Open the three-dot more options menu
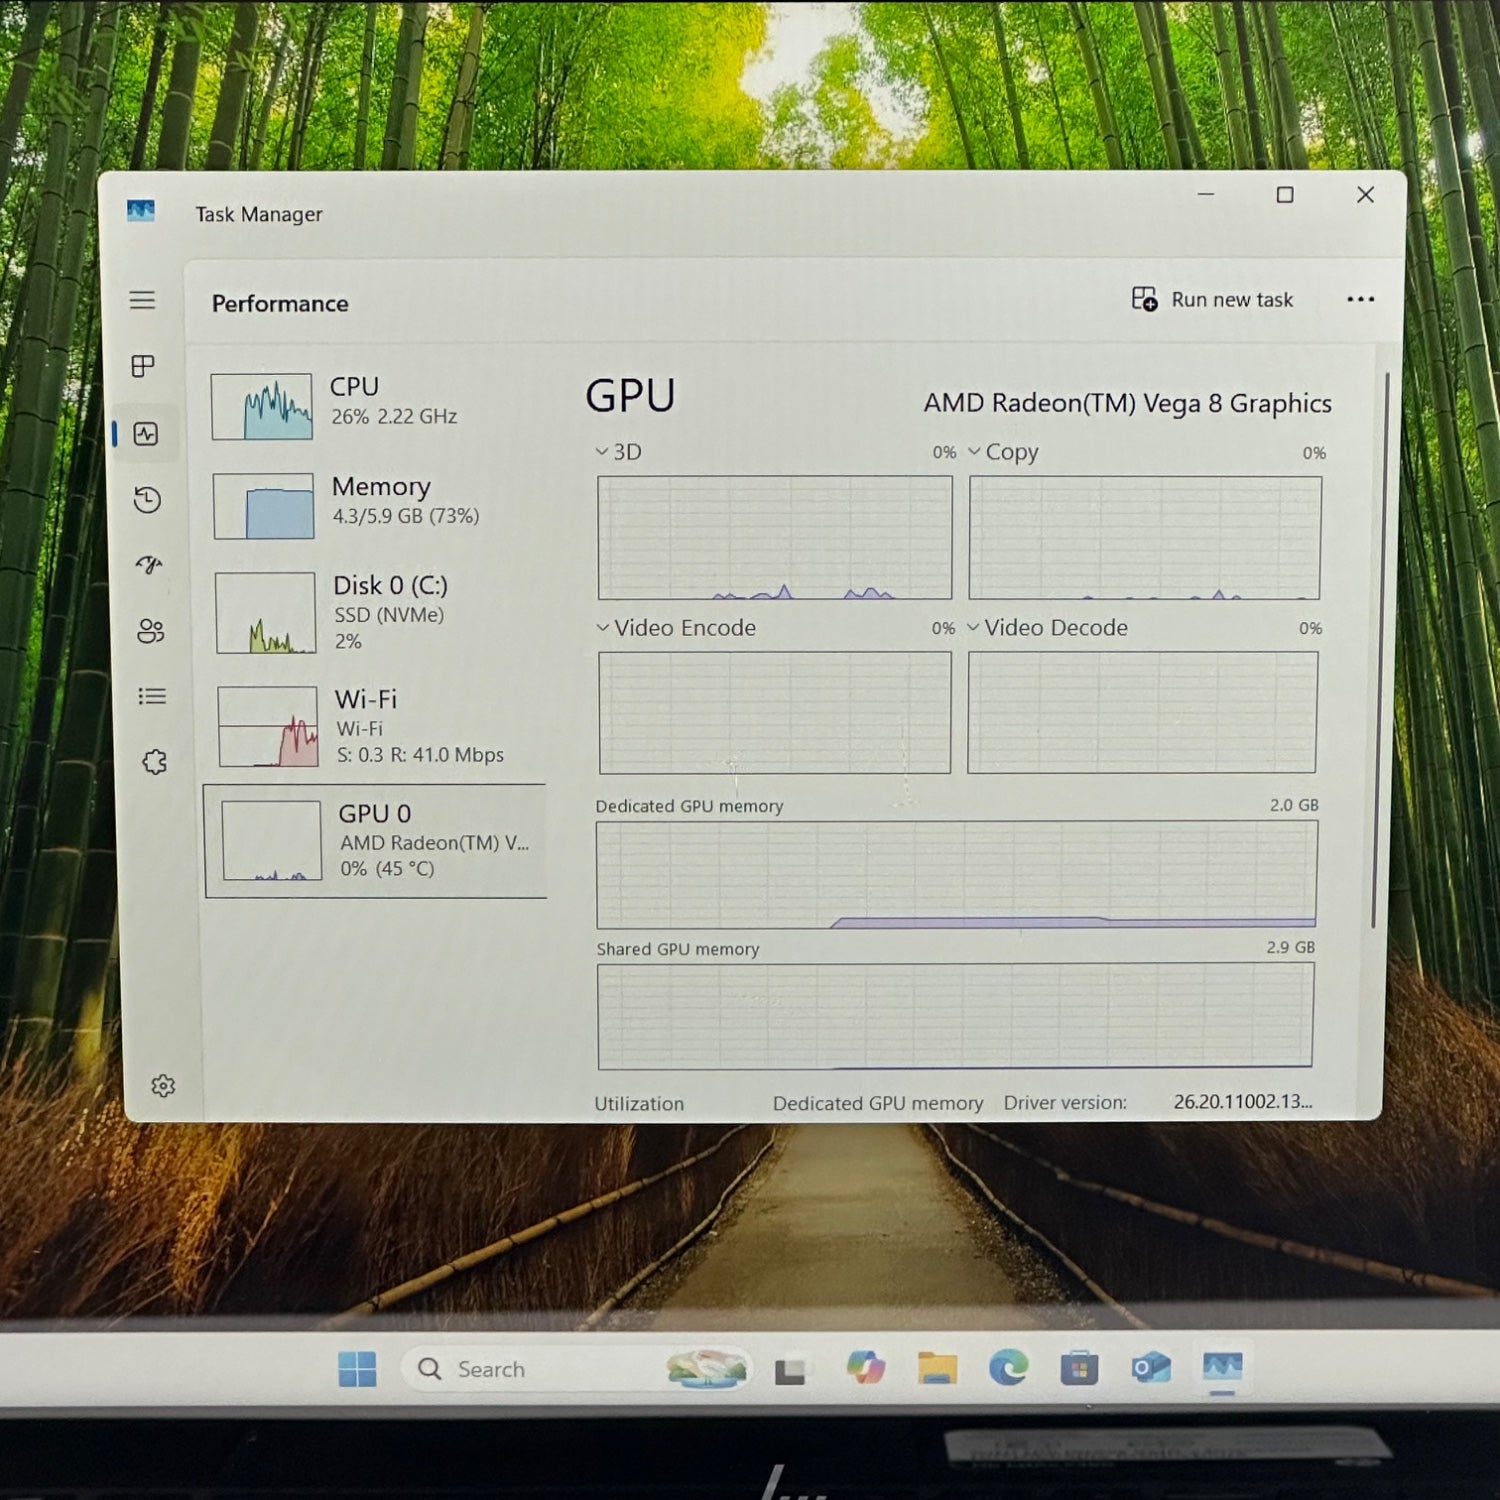Image resolution: width=1500 pixels, height=1500 pixels. tap(1360, 299)
